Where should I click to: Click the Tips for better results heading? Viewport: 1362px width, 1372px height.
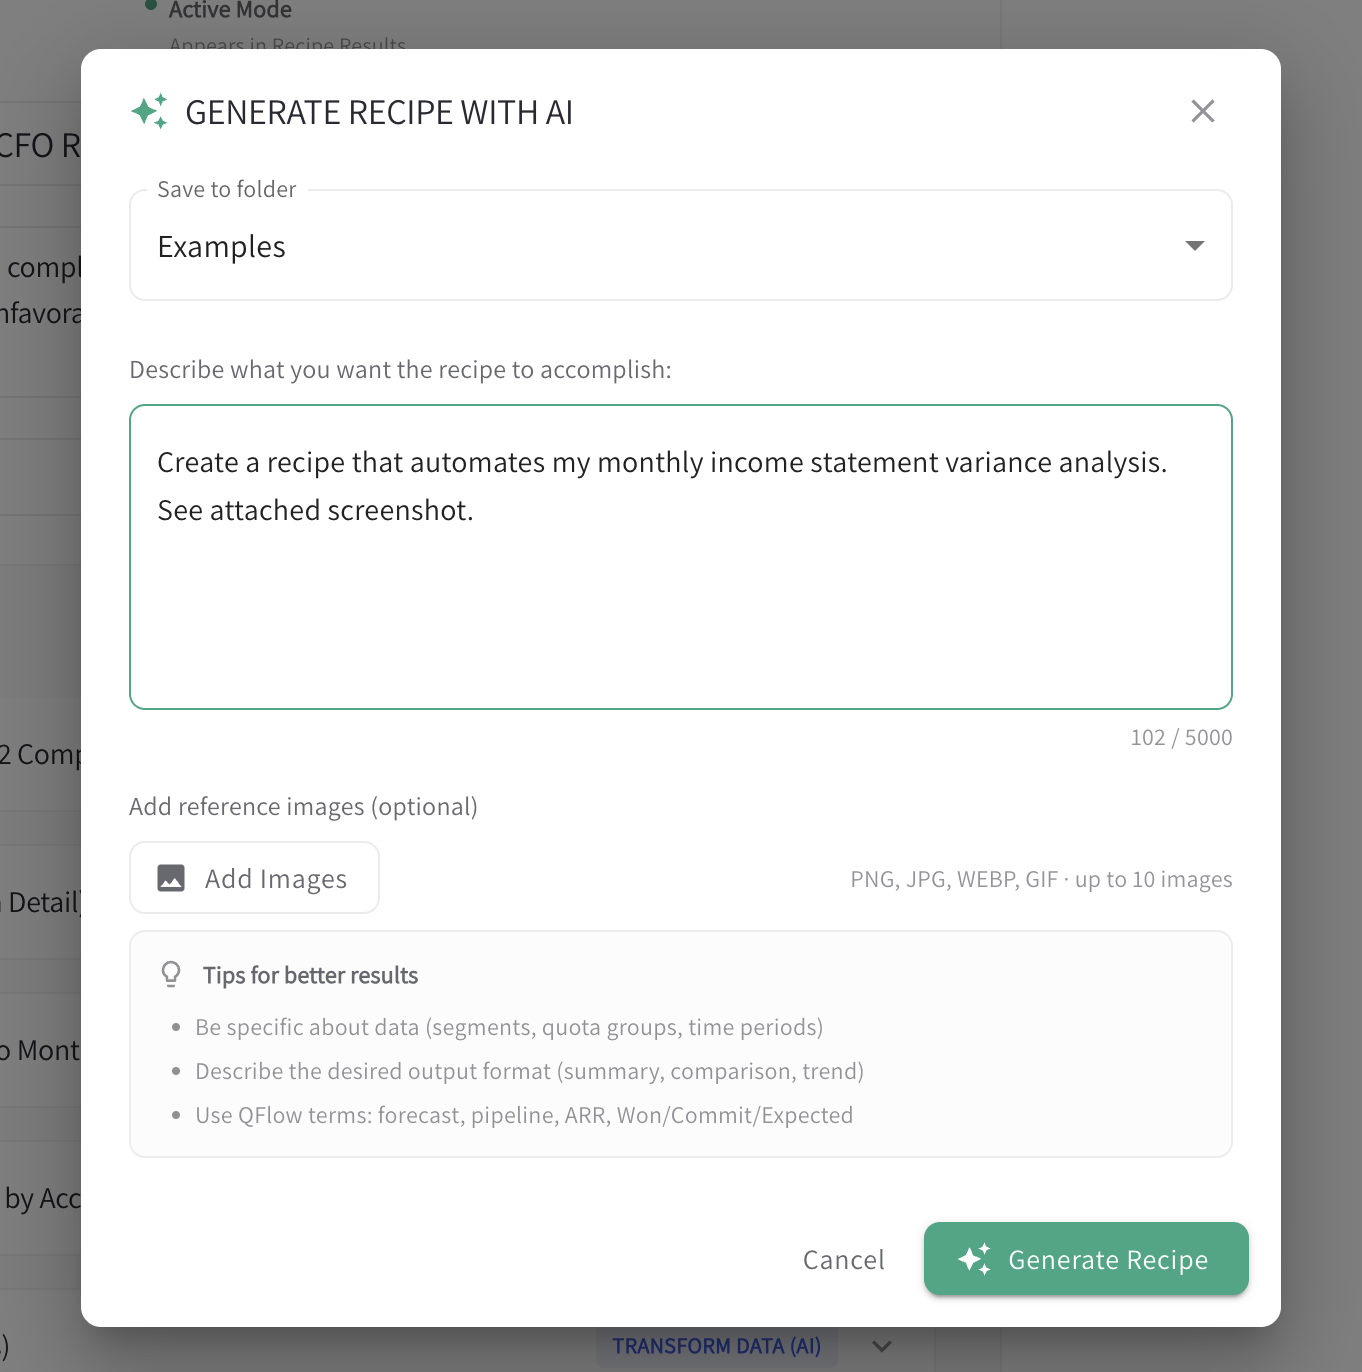coord(310,975)
